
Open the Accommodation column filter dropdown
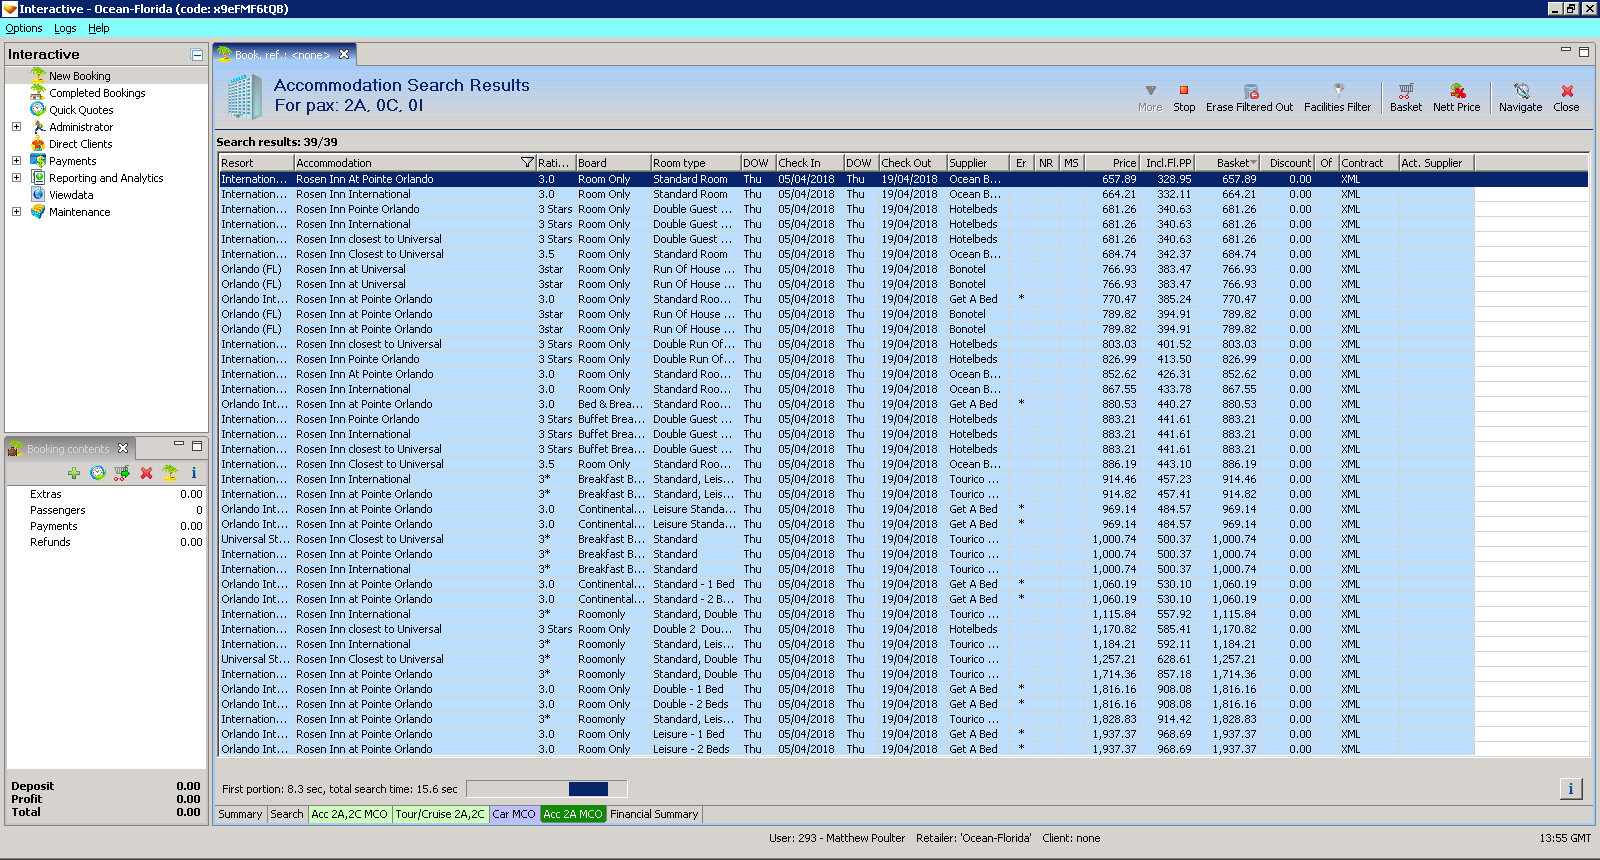click(x=527, y=163)
